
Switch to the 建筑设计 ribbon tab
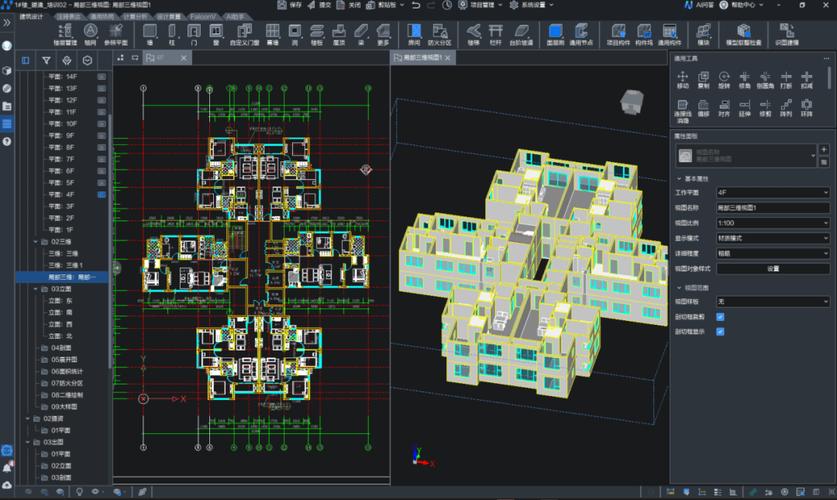[33, 17]
